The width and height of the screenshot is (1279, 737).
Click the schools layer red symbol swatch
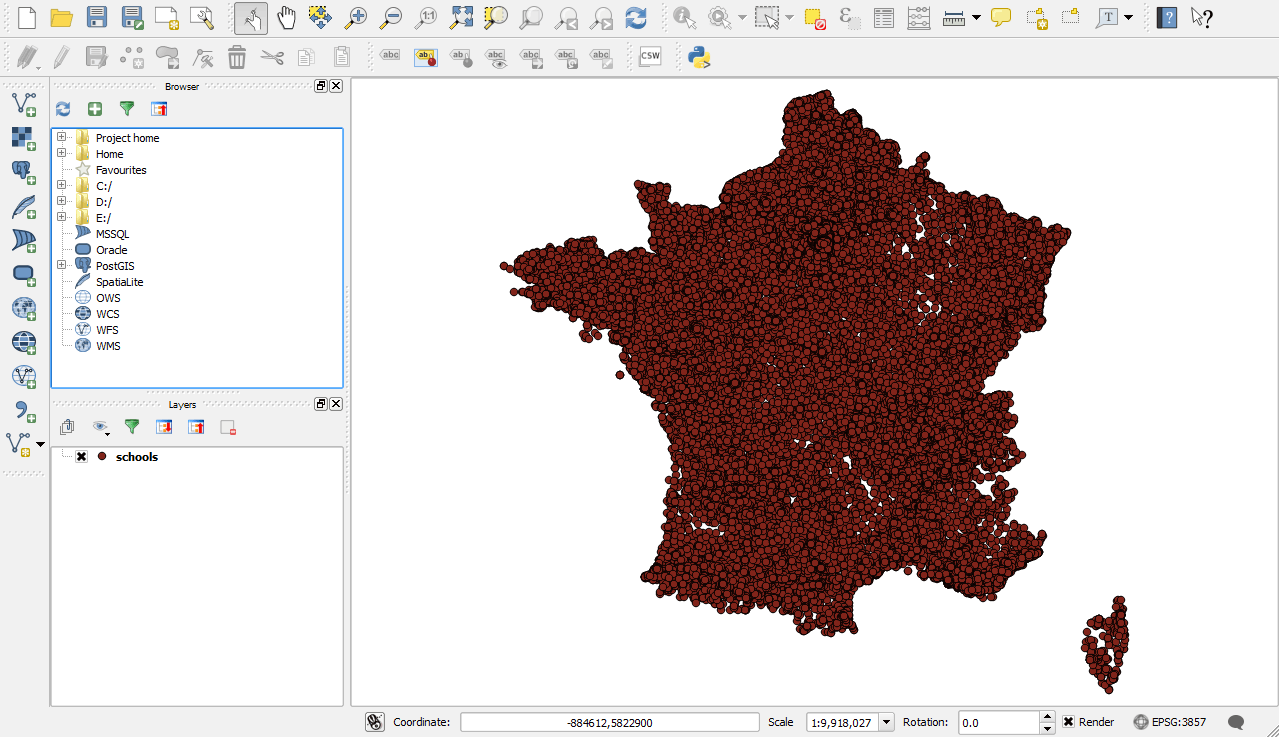point(102,457)
